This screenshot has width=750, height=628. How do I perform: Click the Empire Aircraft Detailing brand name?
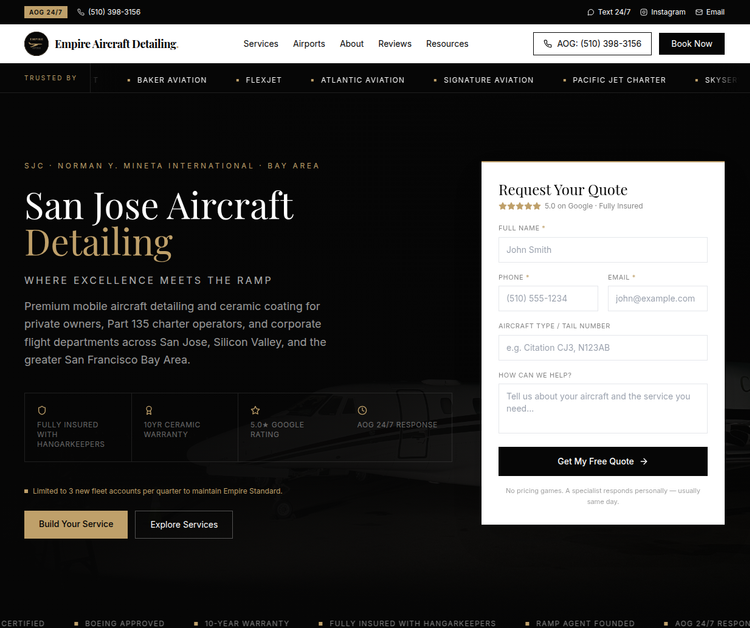tap(116, 44)
